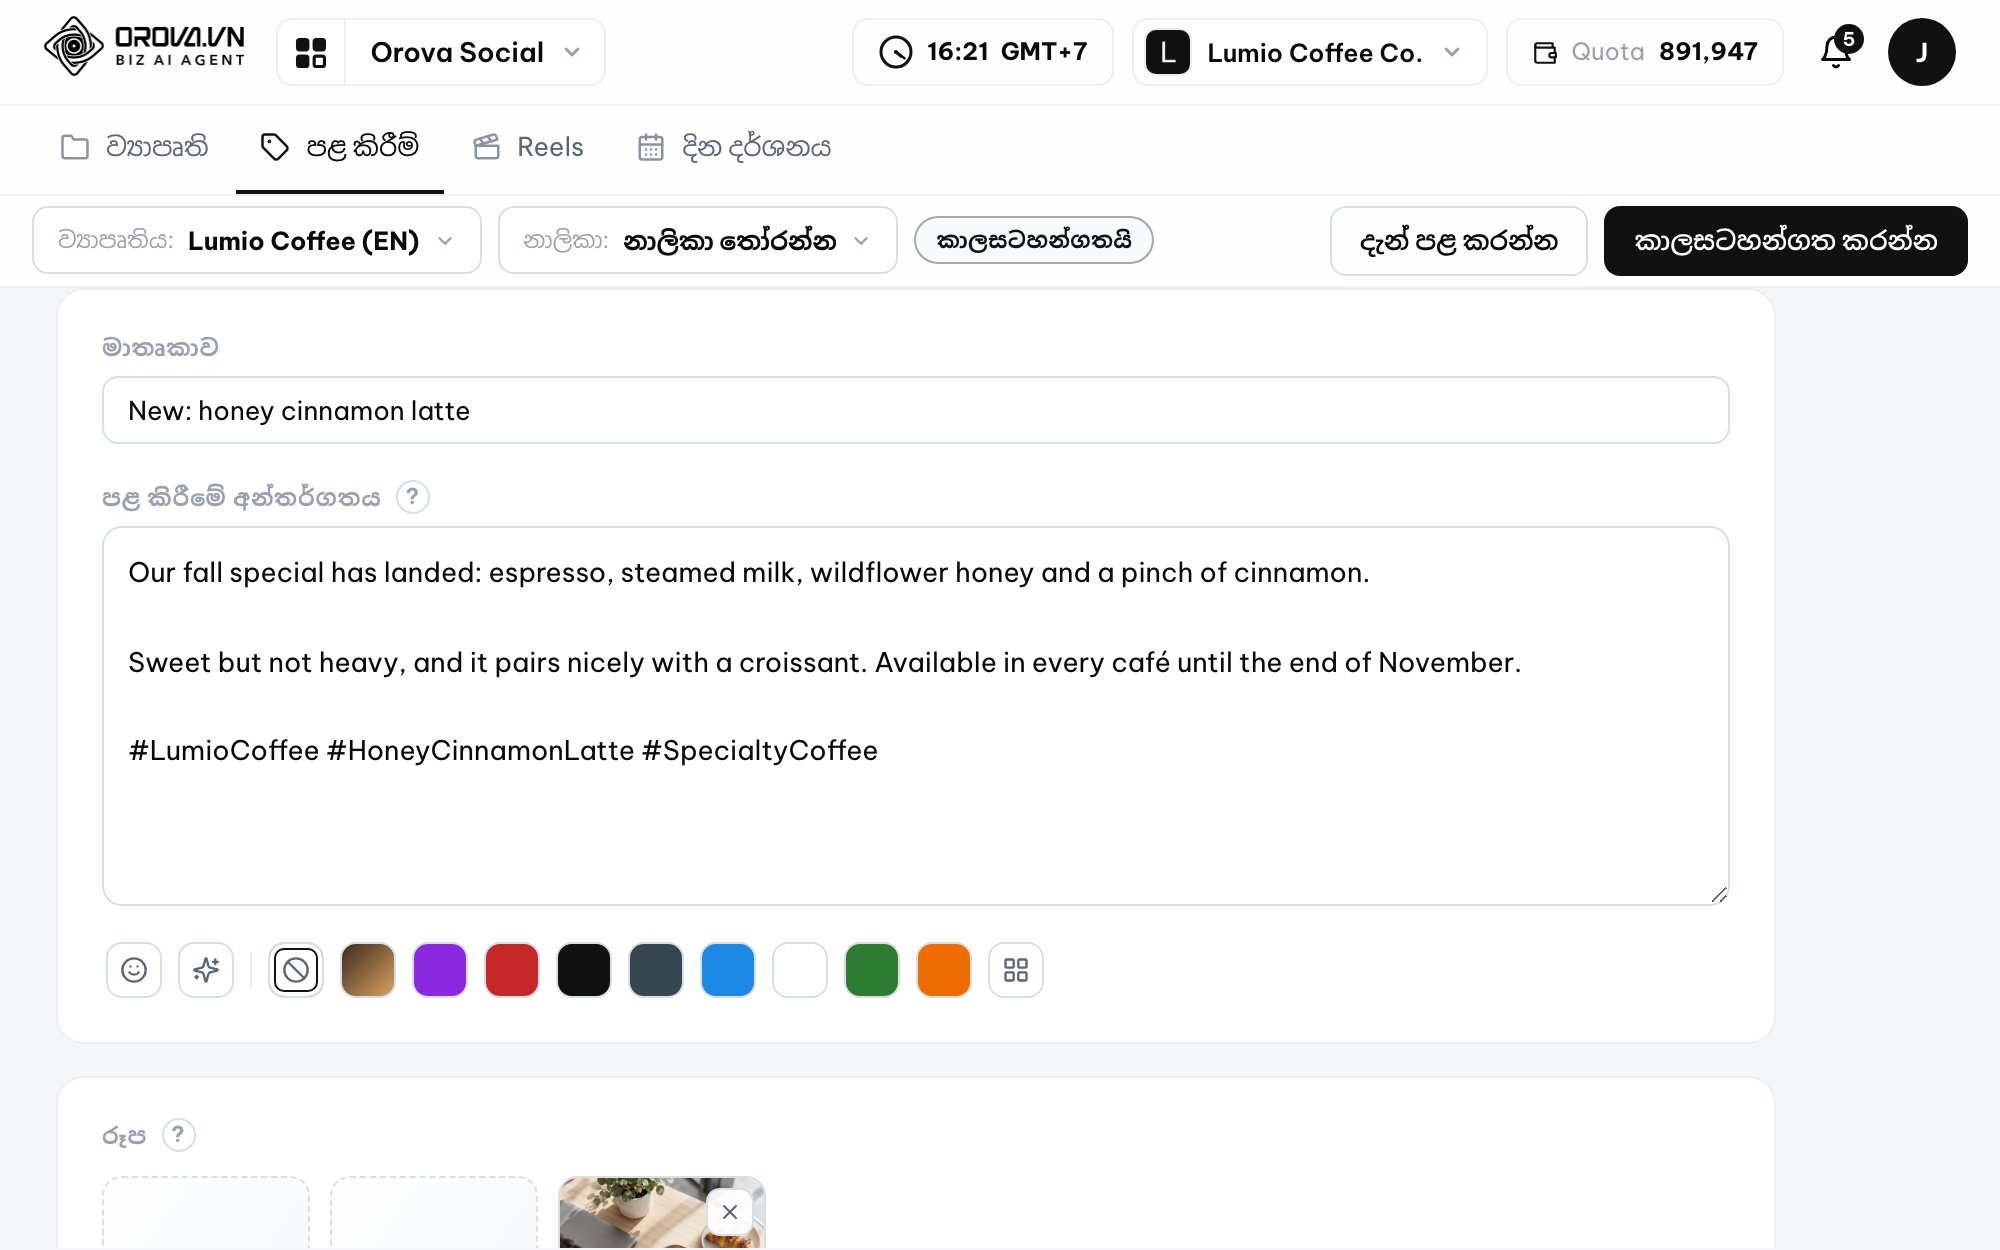The width and height of the screenshot is (2000, 1250).
Task: Select the brown gradient background swatch
Action: click(368, 970)
